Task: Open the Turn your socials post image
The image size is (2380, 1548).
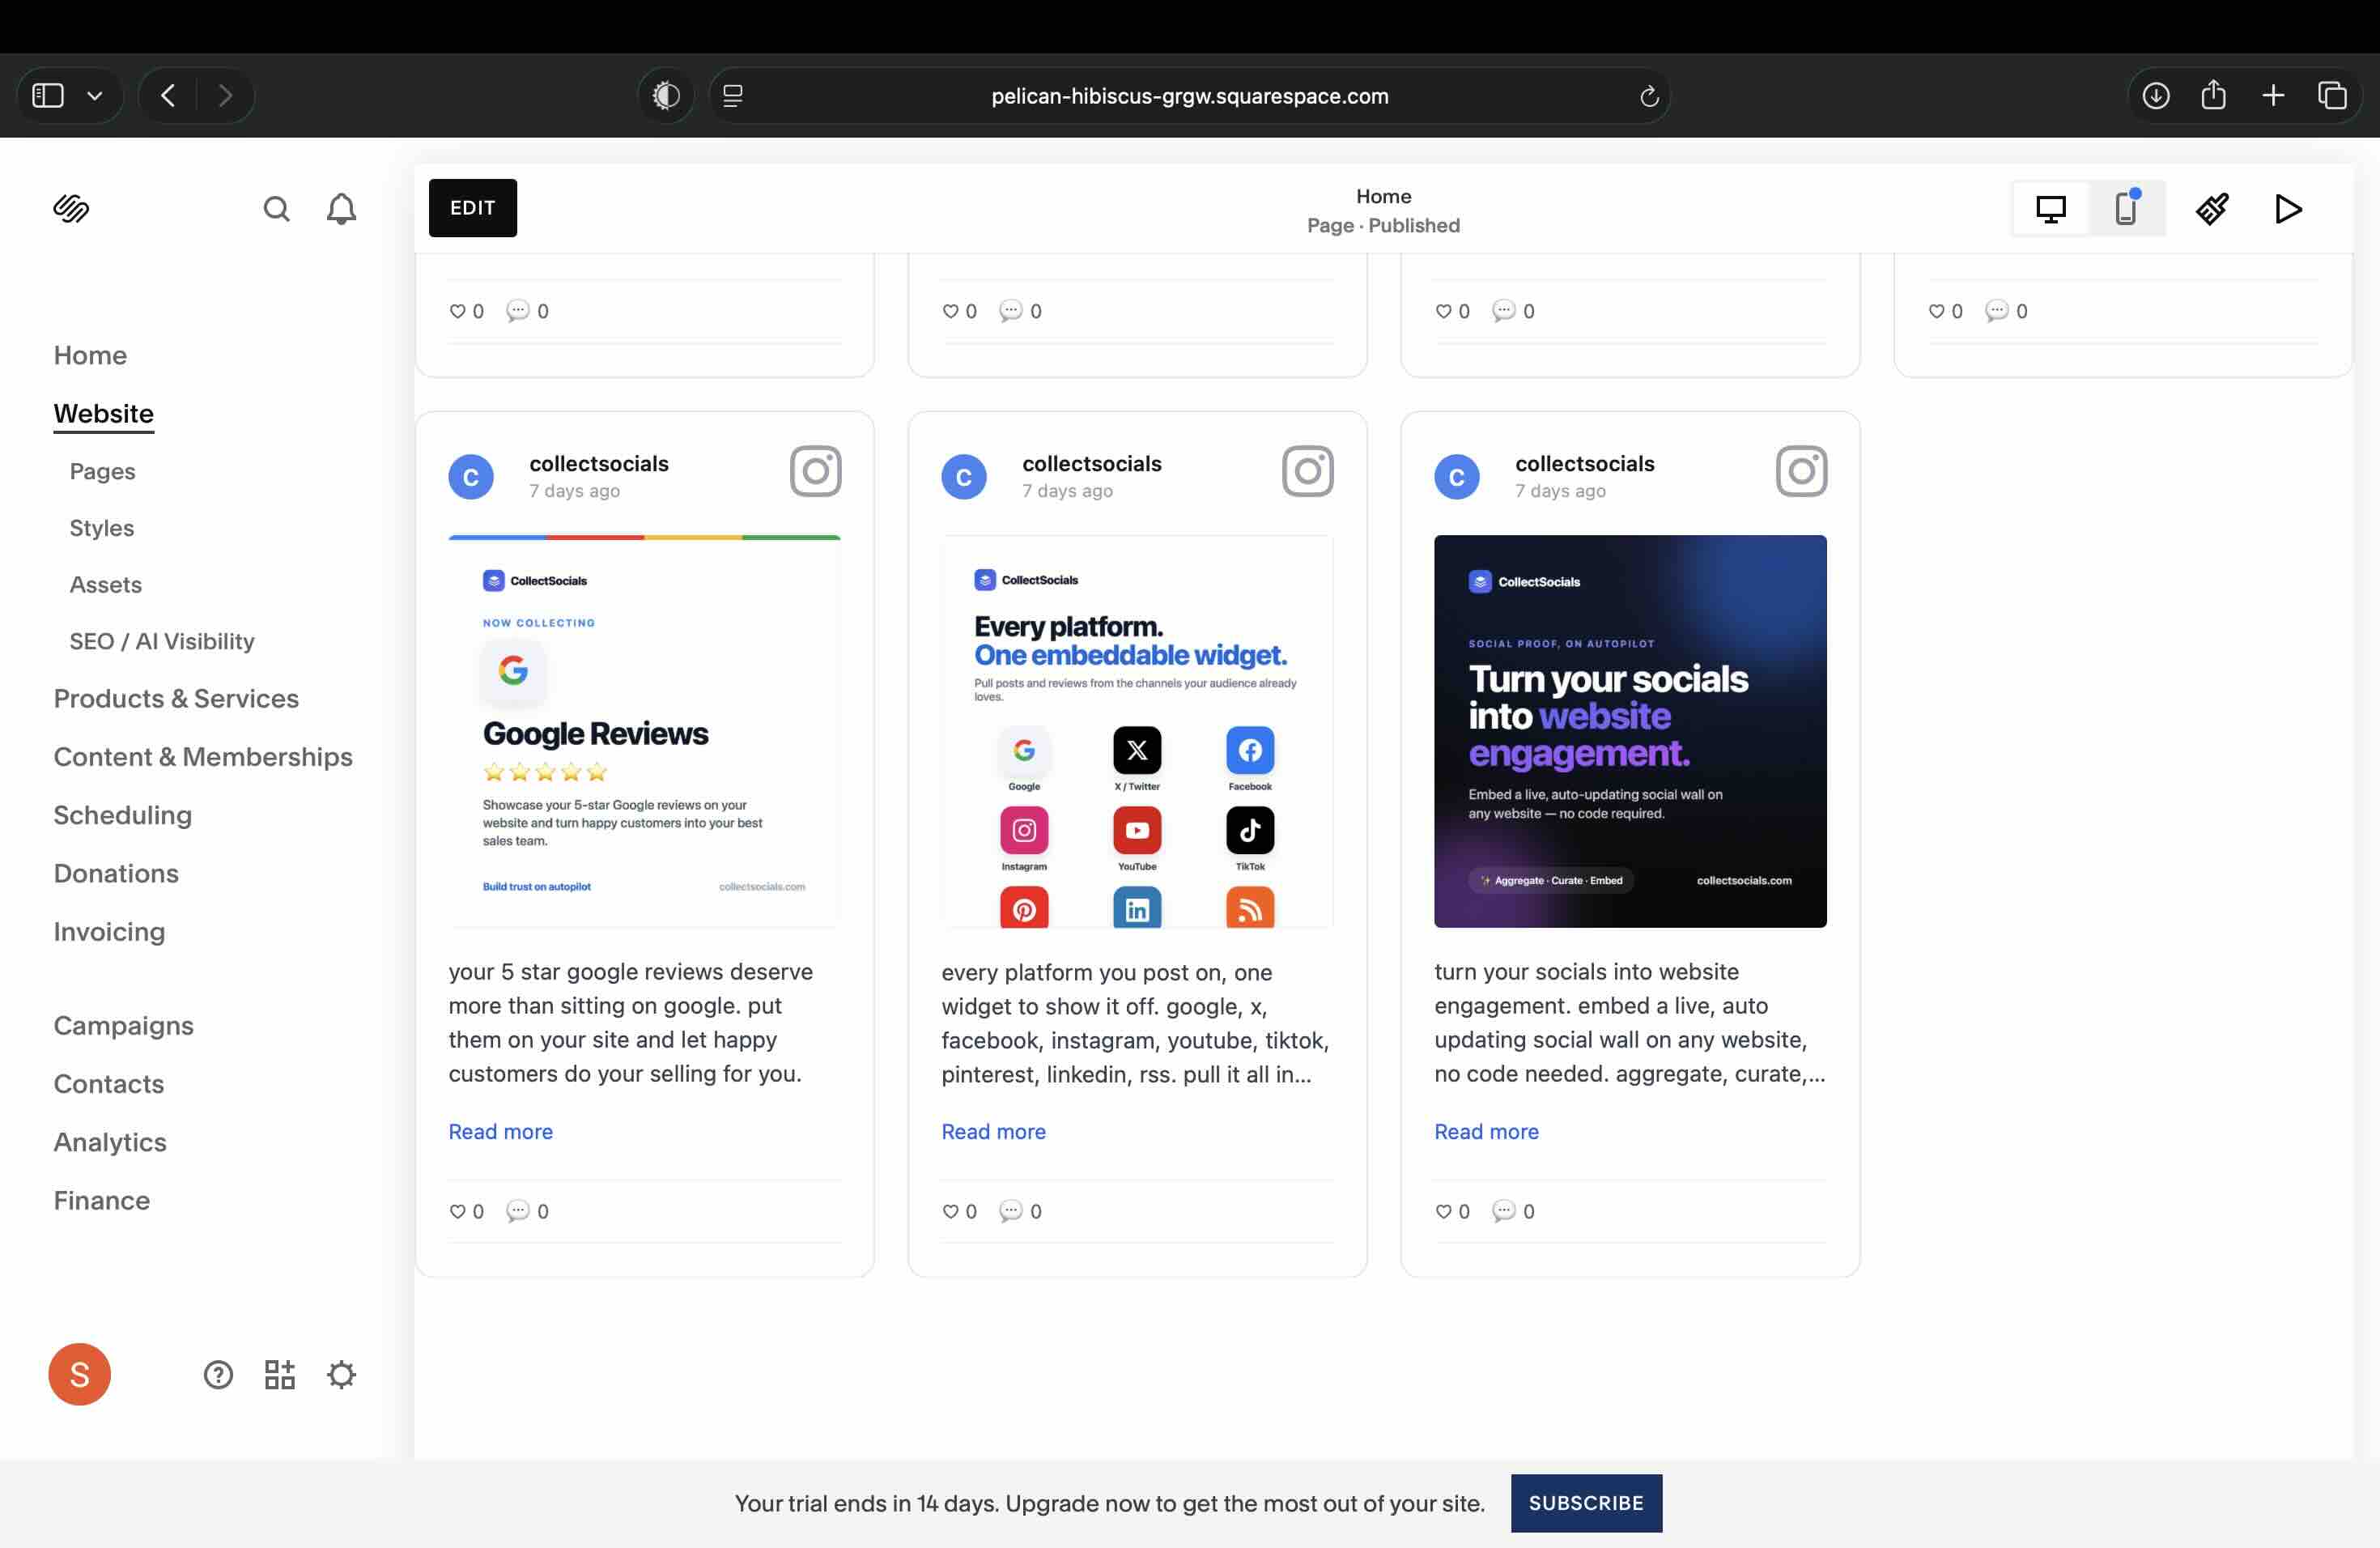Action: click(1630, 731)
